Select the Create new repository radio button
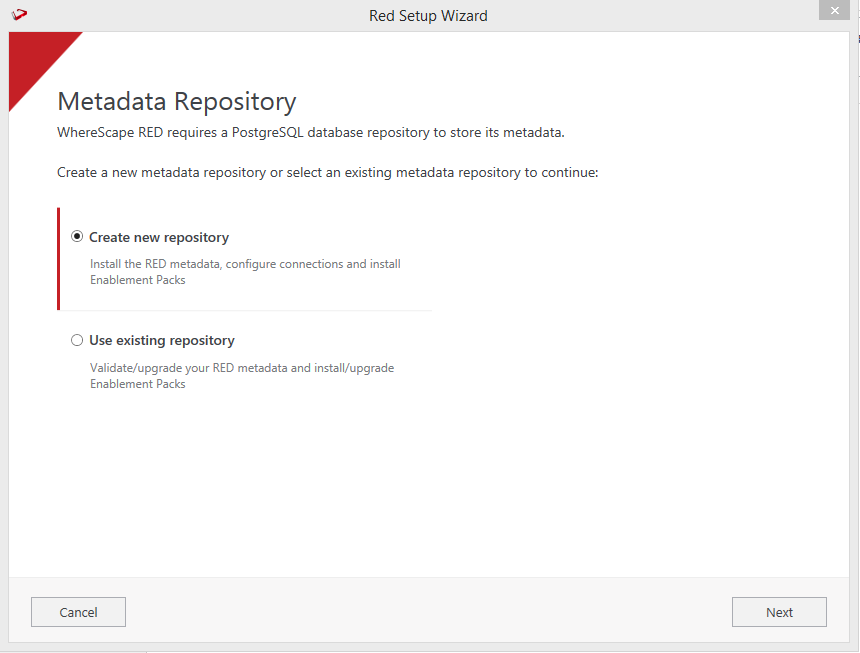The width and height of the screenshot is (860, 653). pos(77,237)
